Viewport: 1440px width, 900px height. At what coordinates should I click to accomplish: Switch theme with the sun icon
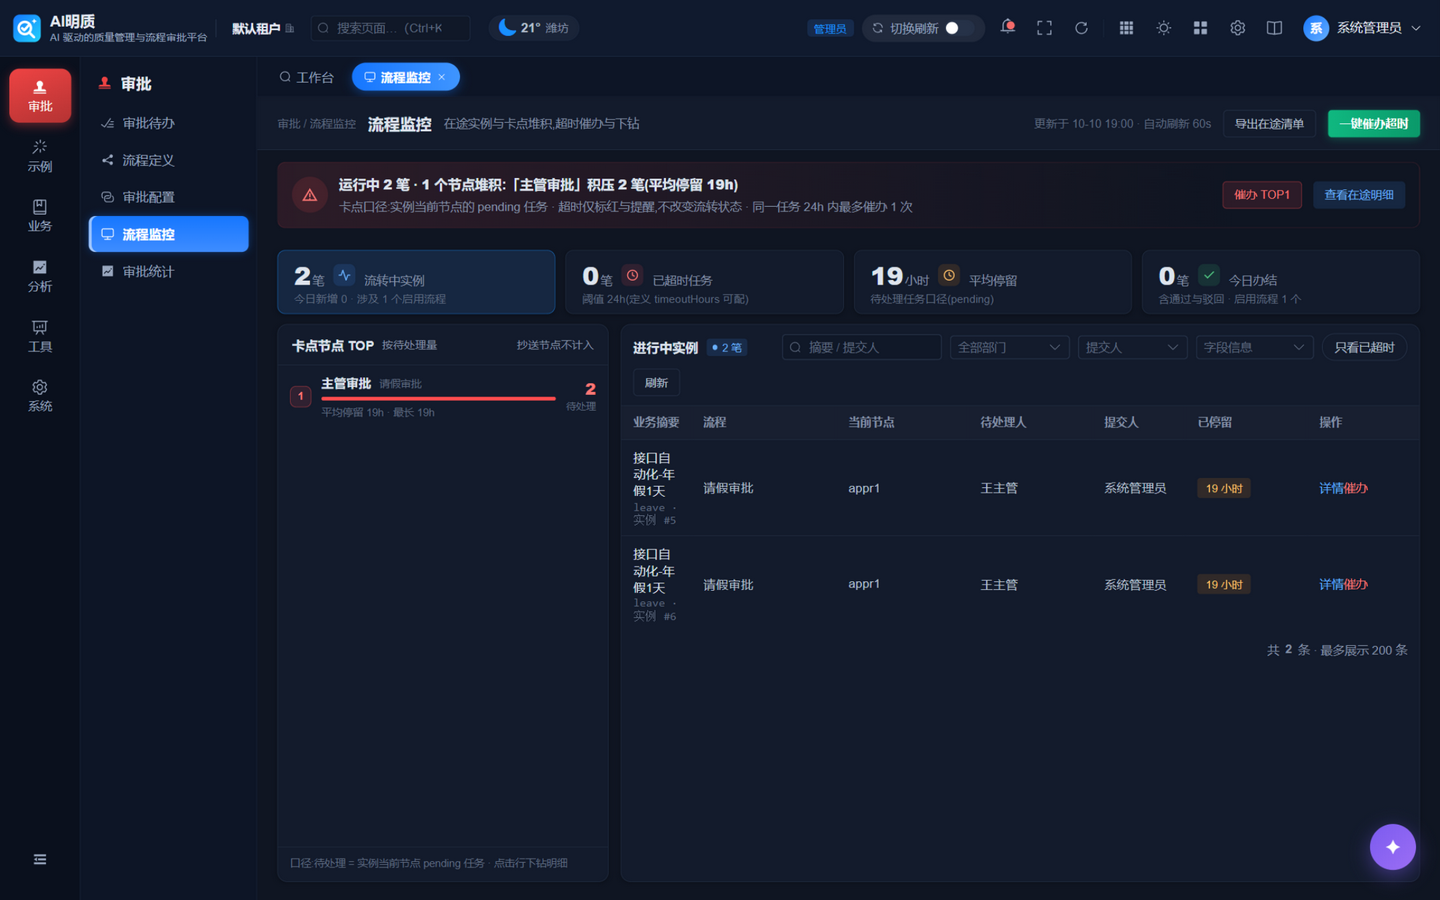click(1163, 28)
